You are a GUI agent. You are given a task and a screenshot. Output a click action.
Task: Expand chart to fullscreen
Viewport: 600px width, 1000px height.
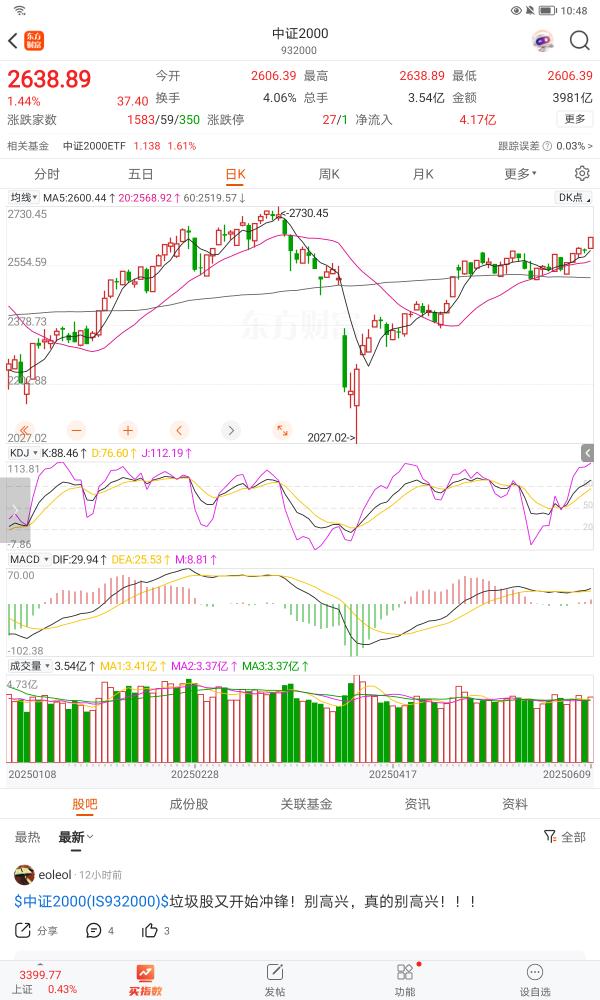(282, 430)
